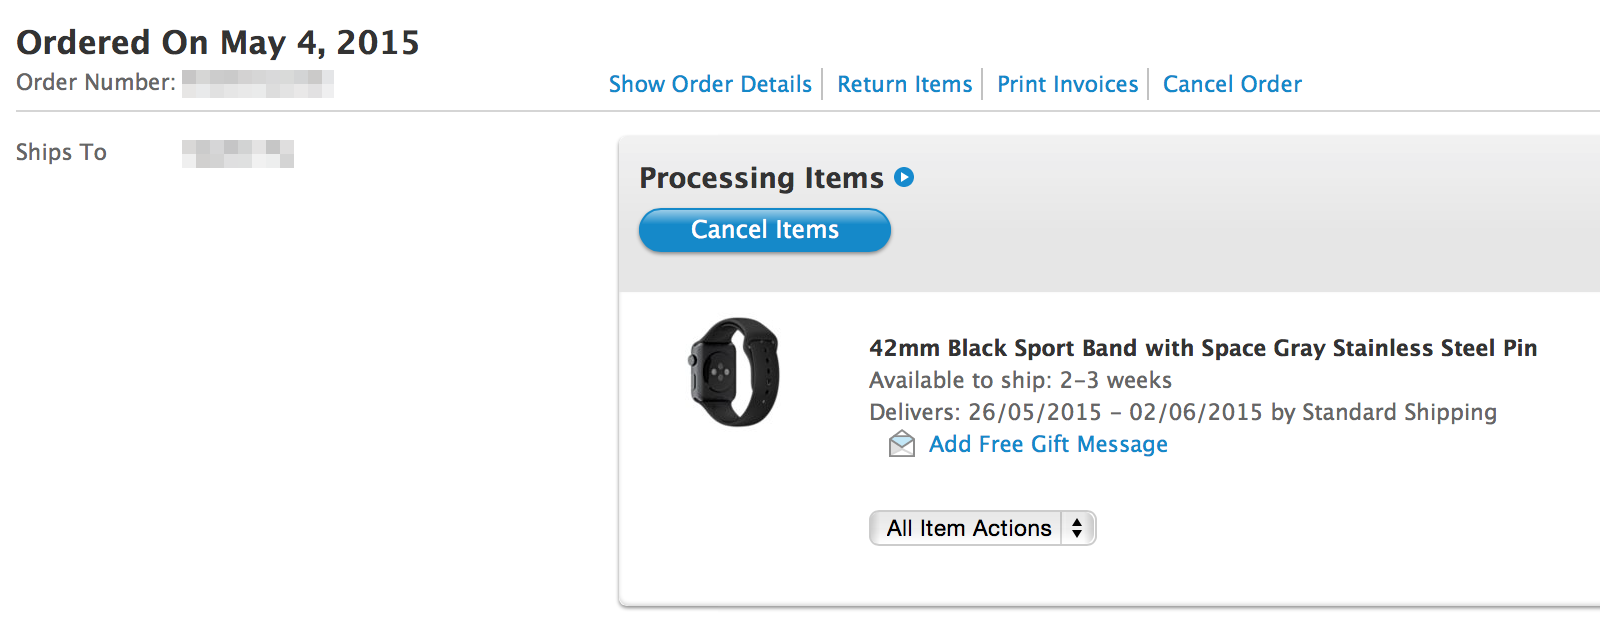Click the All Item Actions up-down arrows
Screen dimensions: 1600x638
(x=1077, y=528)
